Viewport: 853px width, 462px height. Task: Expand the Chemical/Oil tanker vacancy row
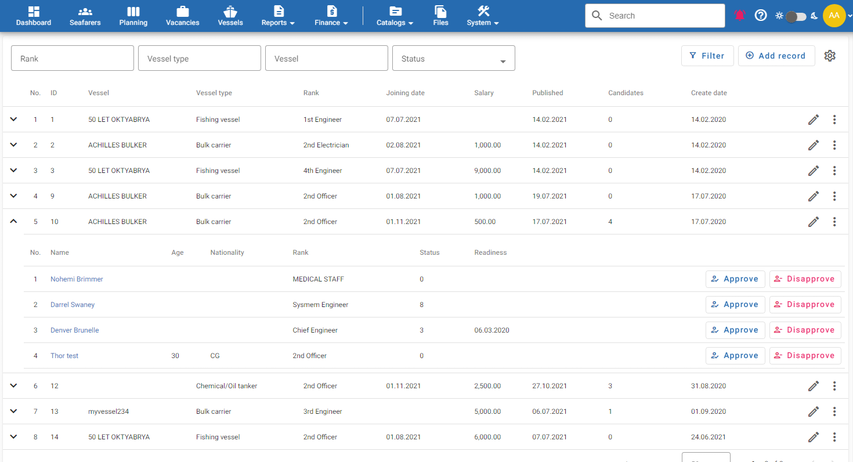coord(14,386)
